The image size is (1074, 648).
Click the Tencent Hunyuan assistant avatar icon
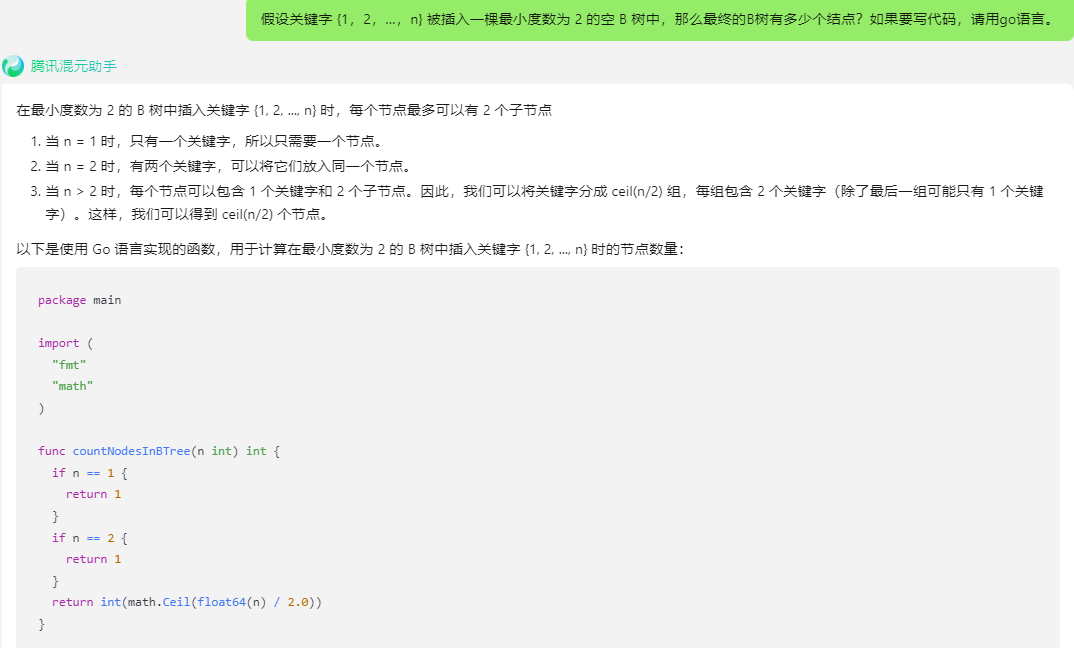coord(13,66)
